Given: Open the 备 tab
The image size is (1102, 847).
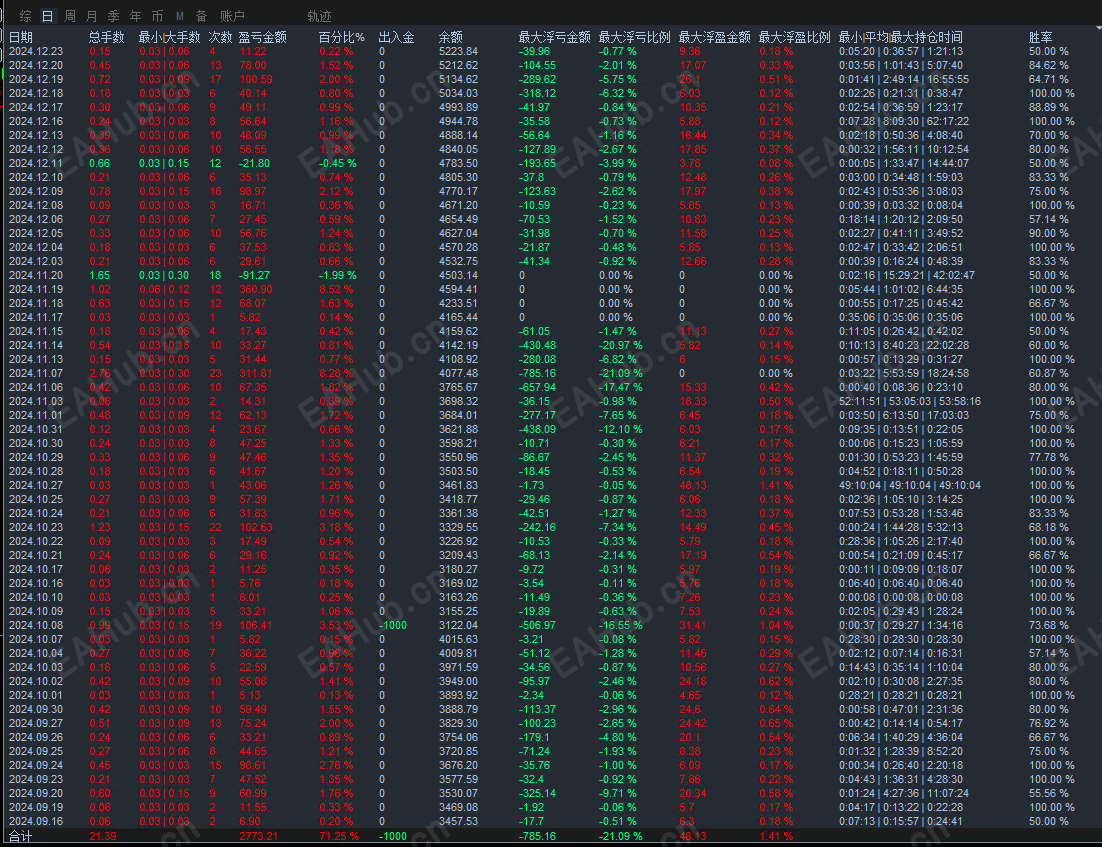Looking at the screenshot, I should [201, 15].
